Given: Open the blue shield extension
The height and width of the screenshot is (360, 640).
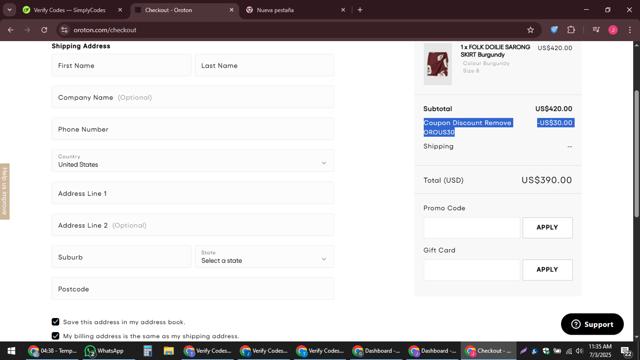Looking at the screenshot, I should [554, 30].
